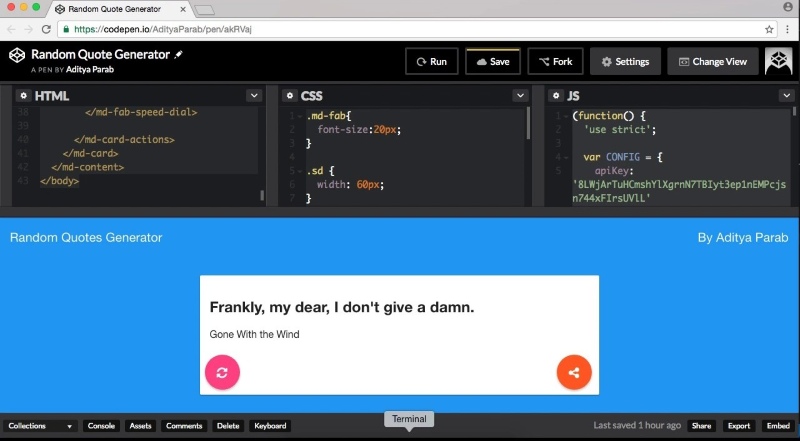
Task: Open the Comments panel
Action: pos(184,426)
